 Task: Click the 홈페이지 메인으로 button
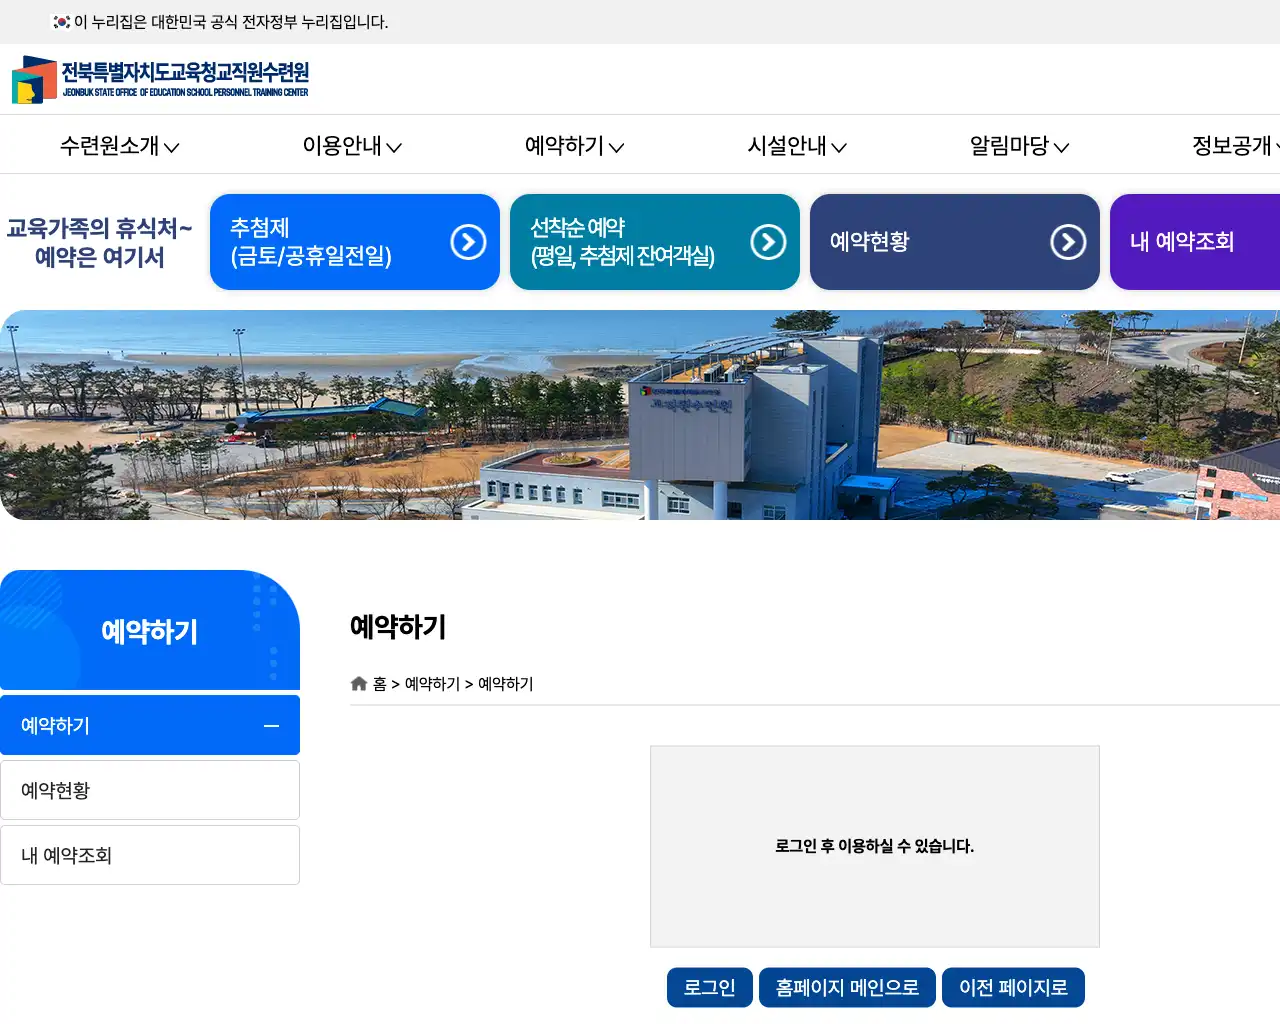(847, 988)
